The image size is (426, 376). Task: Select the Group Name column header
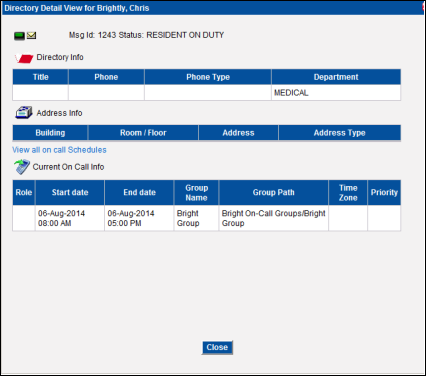point(196,193)
